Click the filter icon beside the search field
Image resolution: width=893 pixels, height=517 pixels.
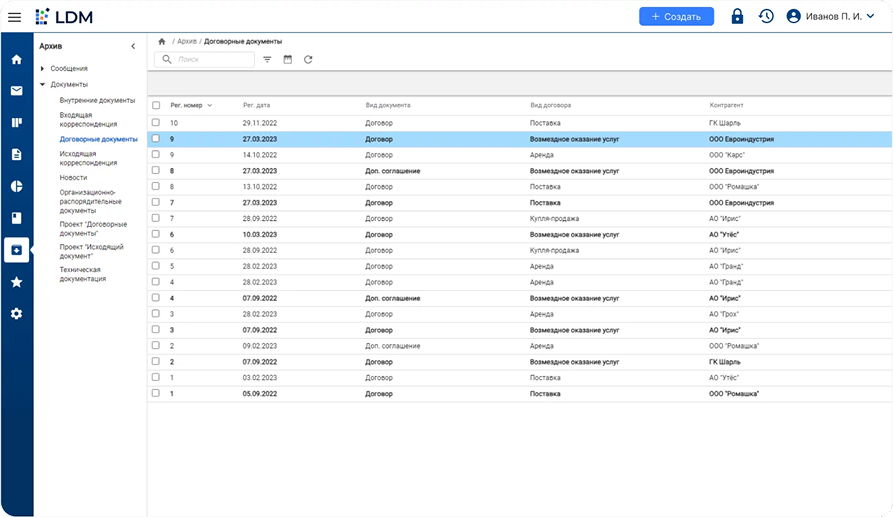click(x=267, y=60)
